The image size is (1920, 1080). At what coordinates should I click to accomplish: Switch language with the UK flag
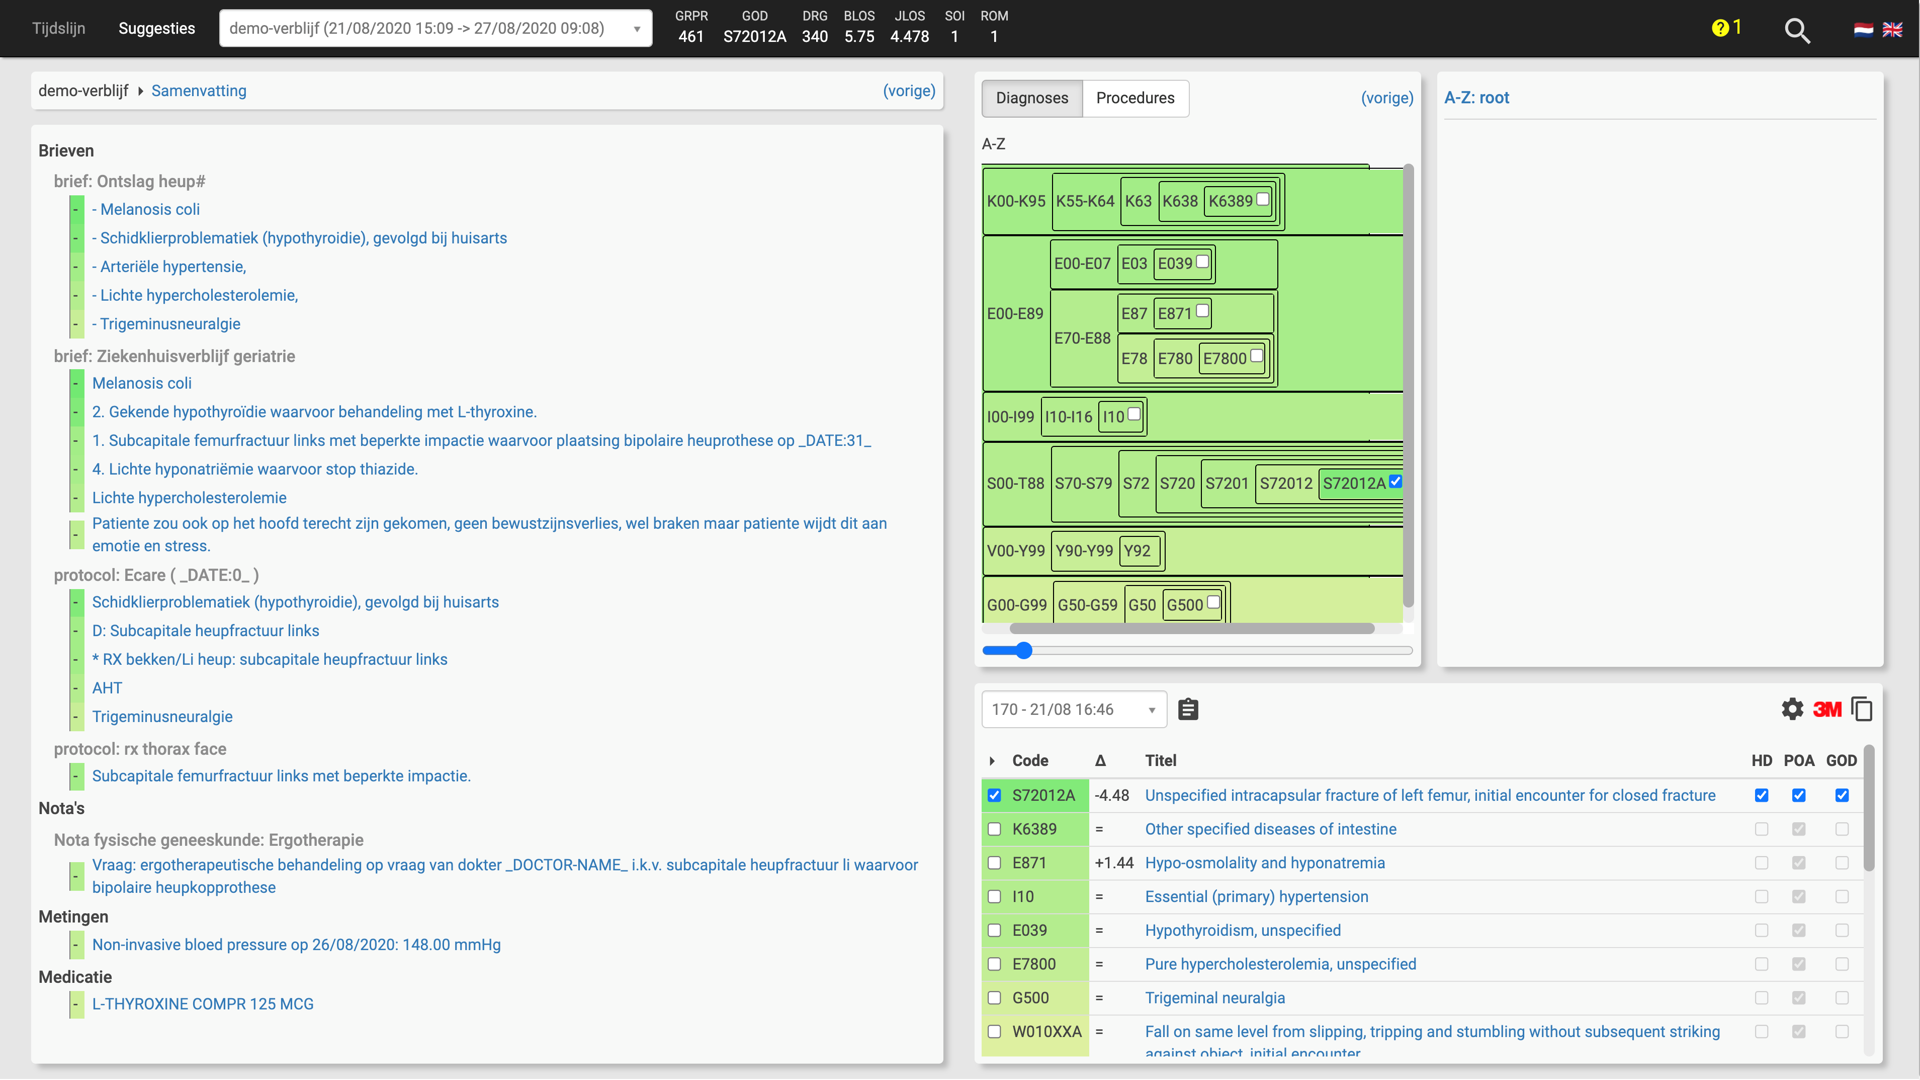pos(1893,29)
